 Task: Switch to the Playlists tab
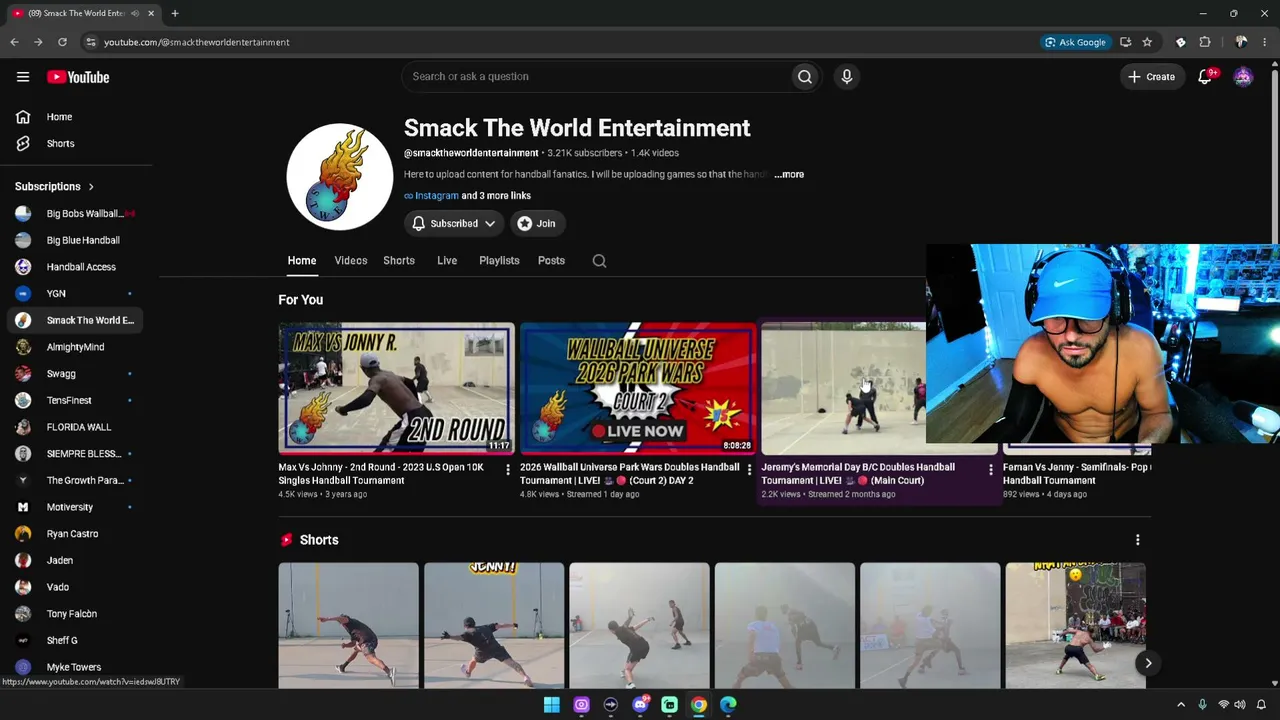(x=499, y=261)
